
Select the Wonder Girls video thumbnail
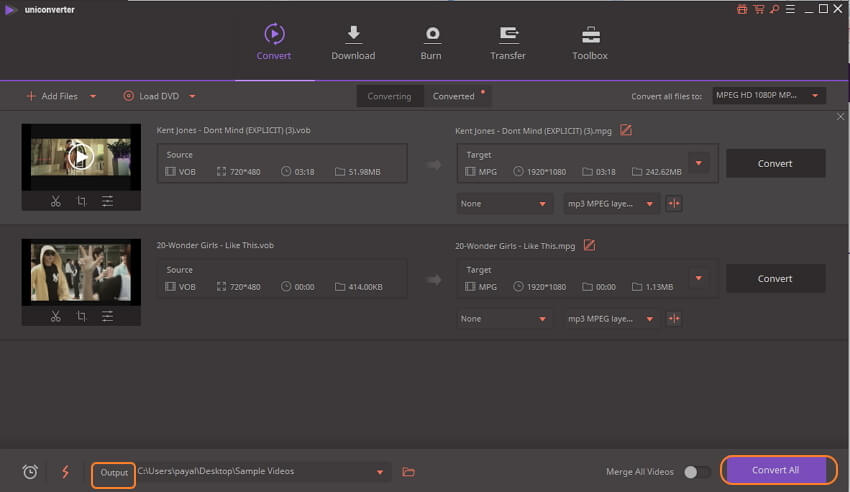pos(81,272)
